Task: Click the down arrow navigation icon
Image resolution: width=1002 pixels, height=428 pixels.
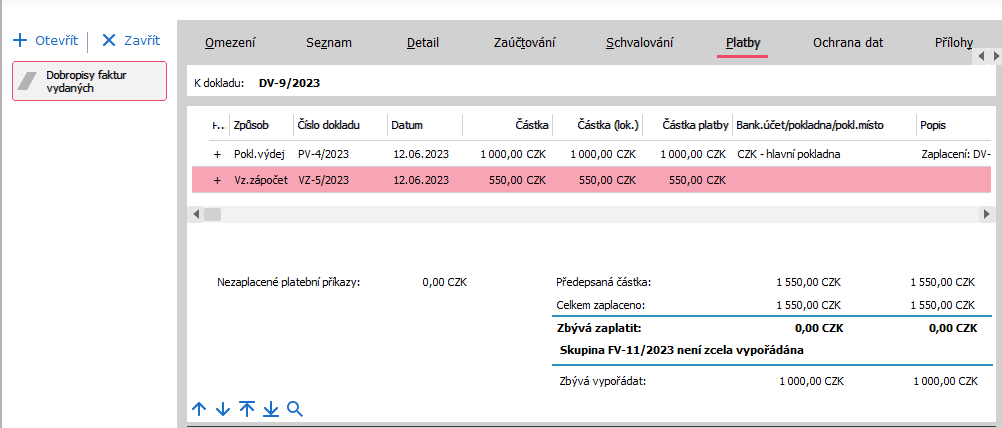Action: (223, 409)
